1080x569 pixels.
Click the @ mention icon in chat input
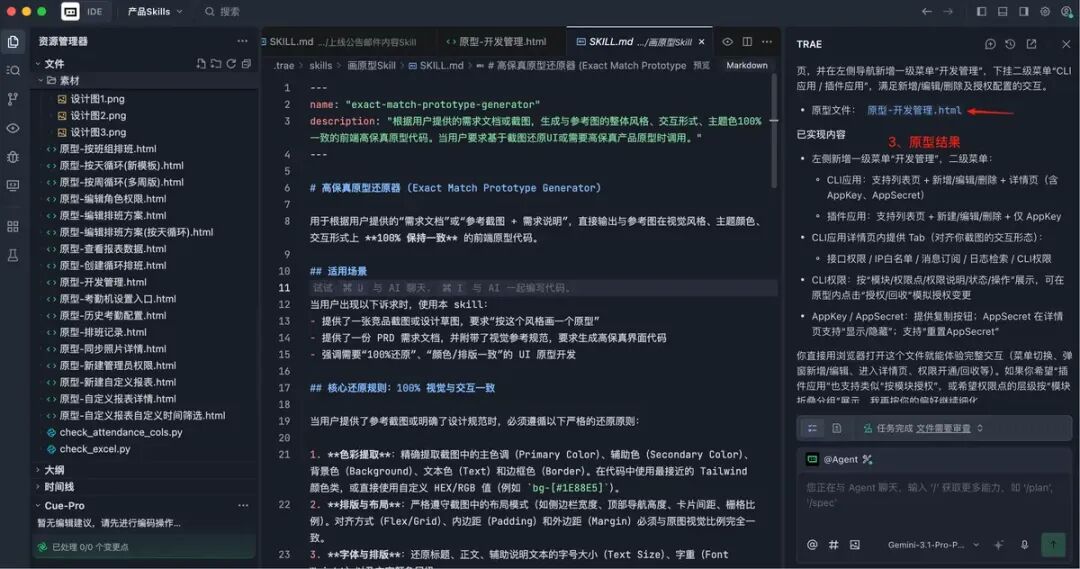point(812,544)
